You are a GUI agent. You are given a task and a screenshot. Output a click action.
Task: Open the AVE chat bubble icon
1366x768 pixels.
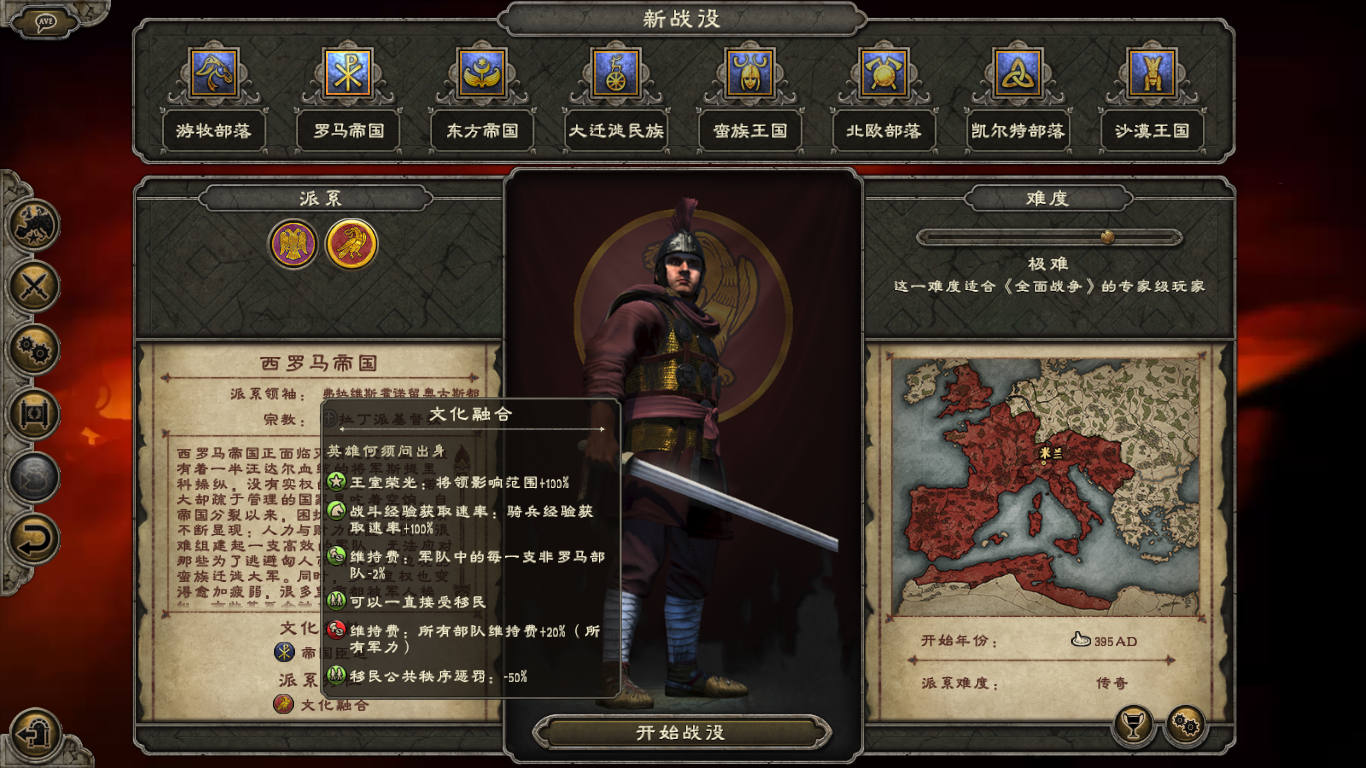click(x=45, y=21)
